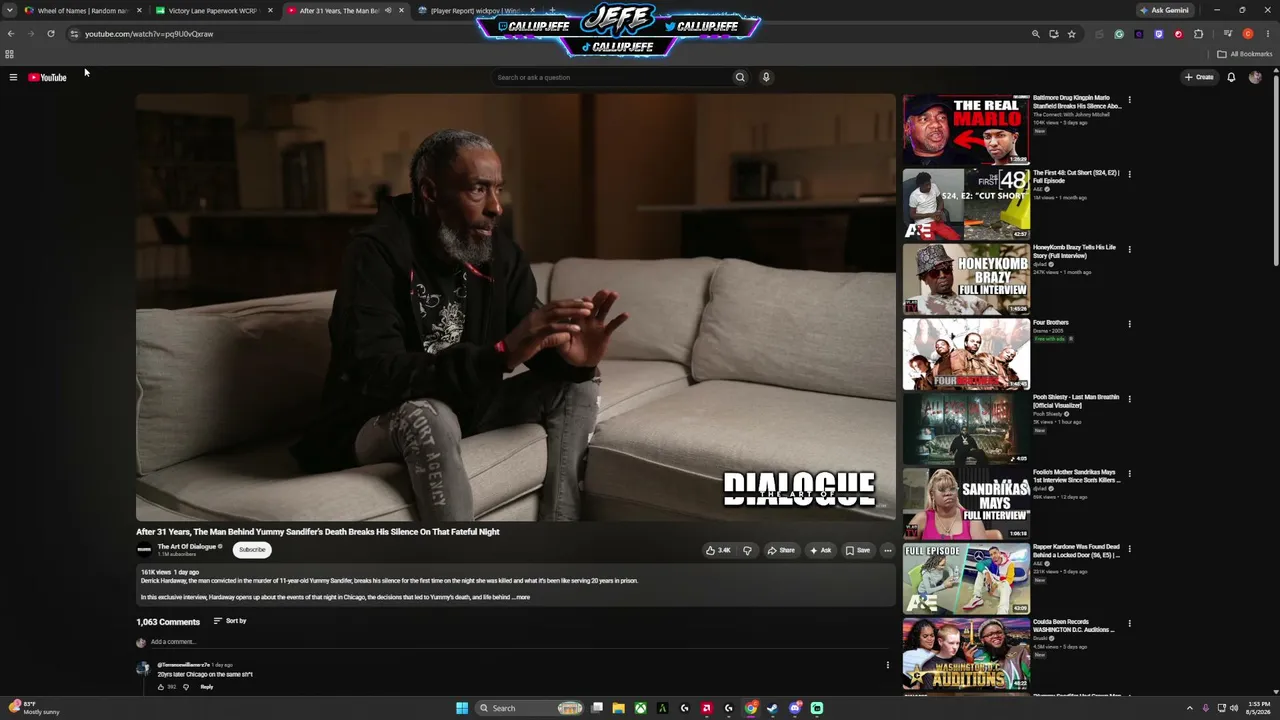Open Sort by comments dropdown

click(x=230, y=621)
